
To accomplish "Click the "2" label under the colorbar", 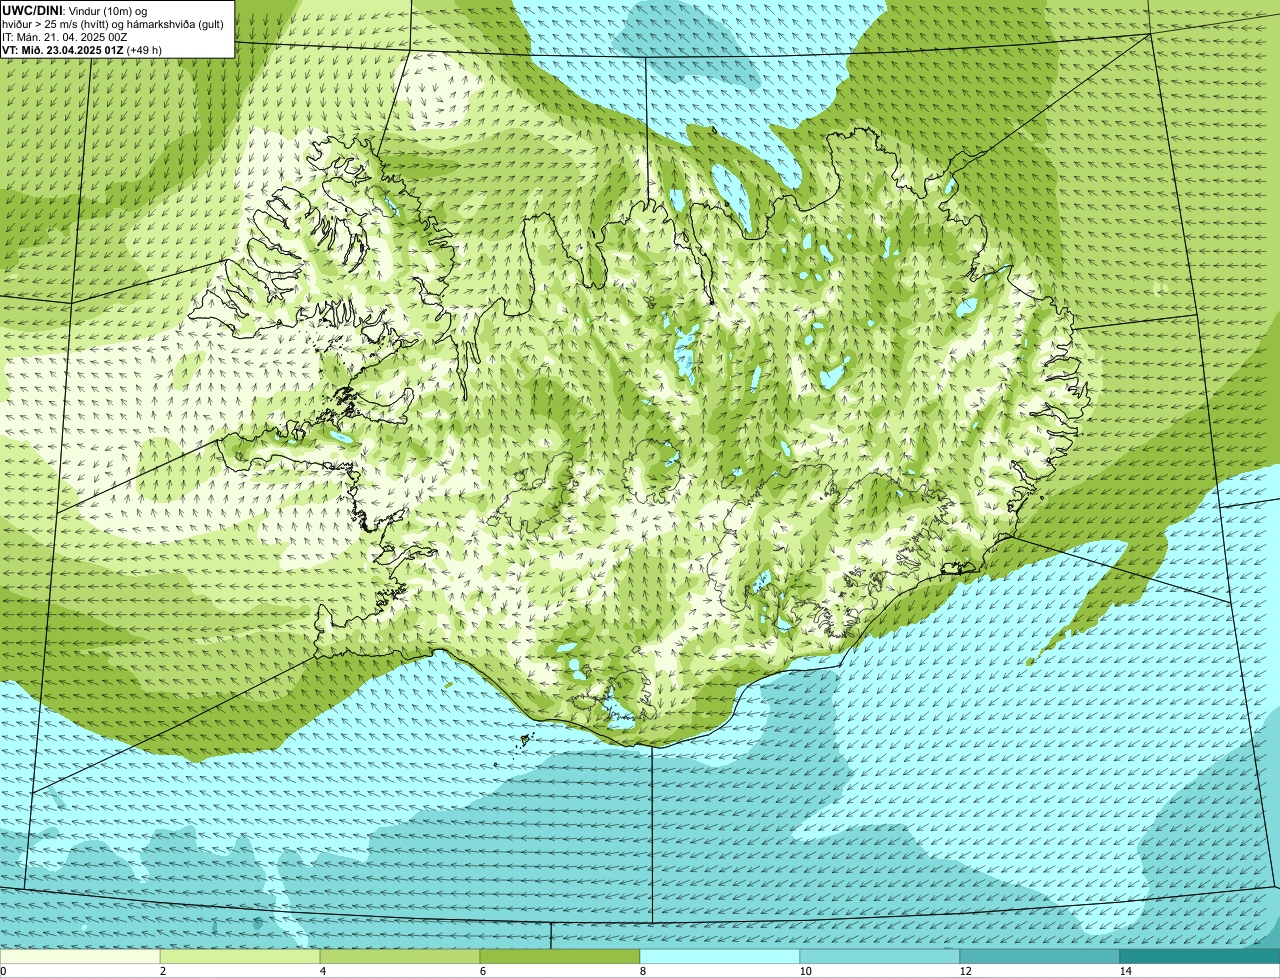I will 162,971.
